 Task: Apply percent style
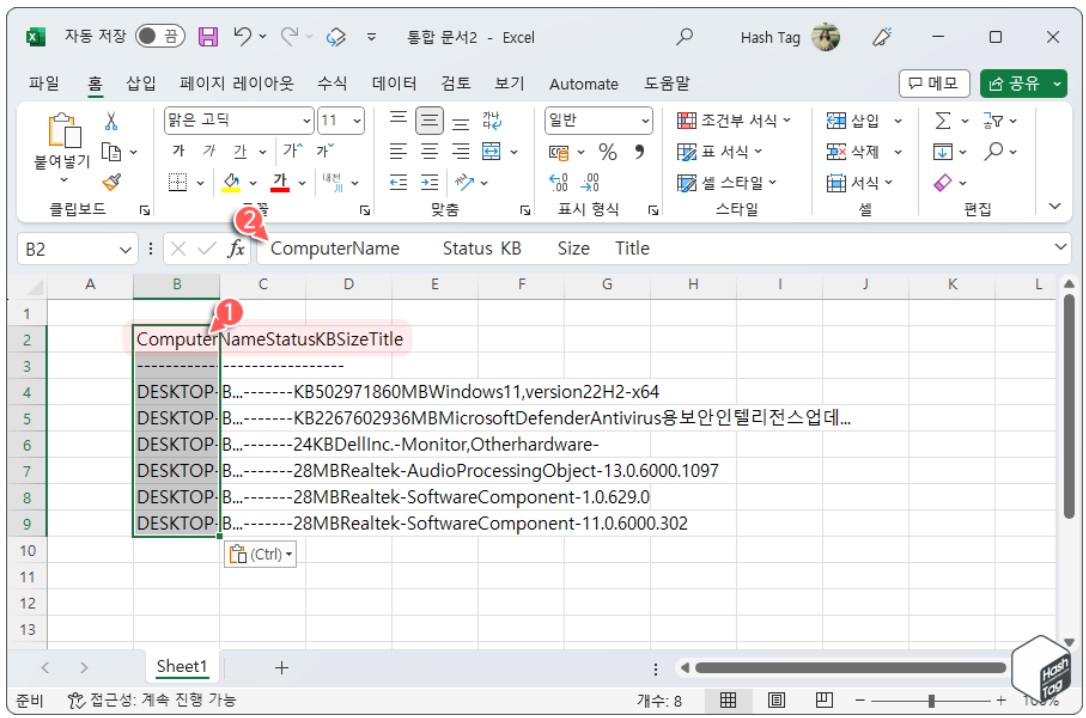pyautogui.click(x=608, y=152)
